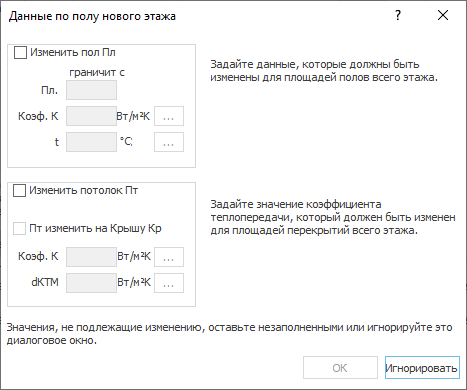Screen dimensions: 467x390
Task: Click the 'Игнорировать' button
Action: coord(422,368)
